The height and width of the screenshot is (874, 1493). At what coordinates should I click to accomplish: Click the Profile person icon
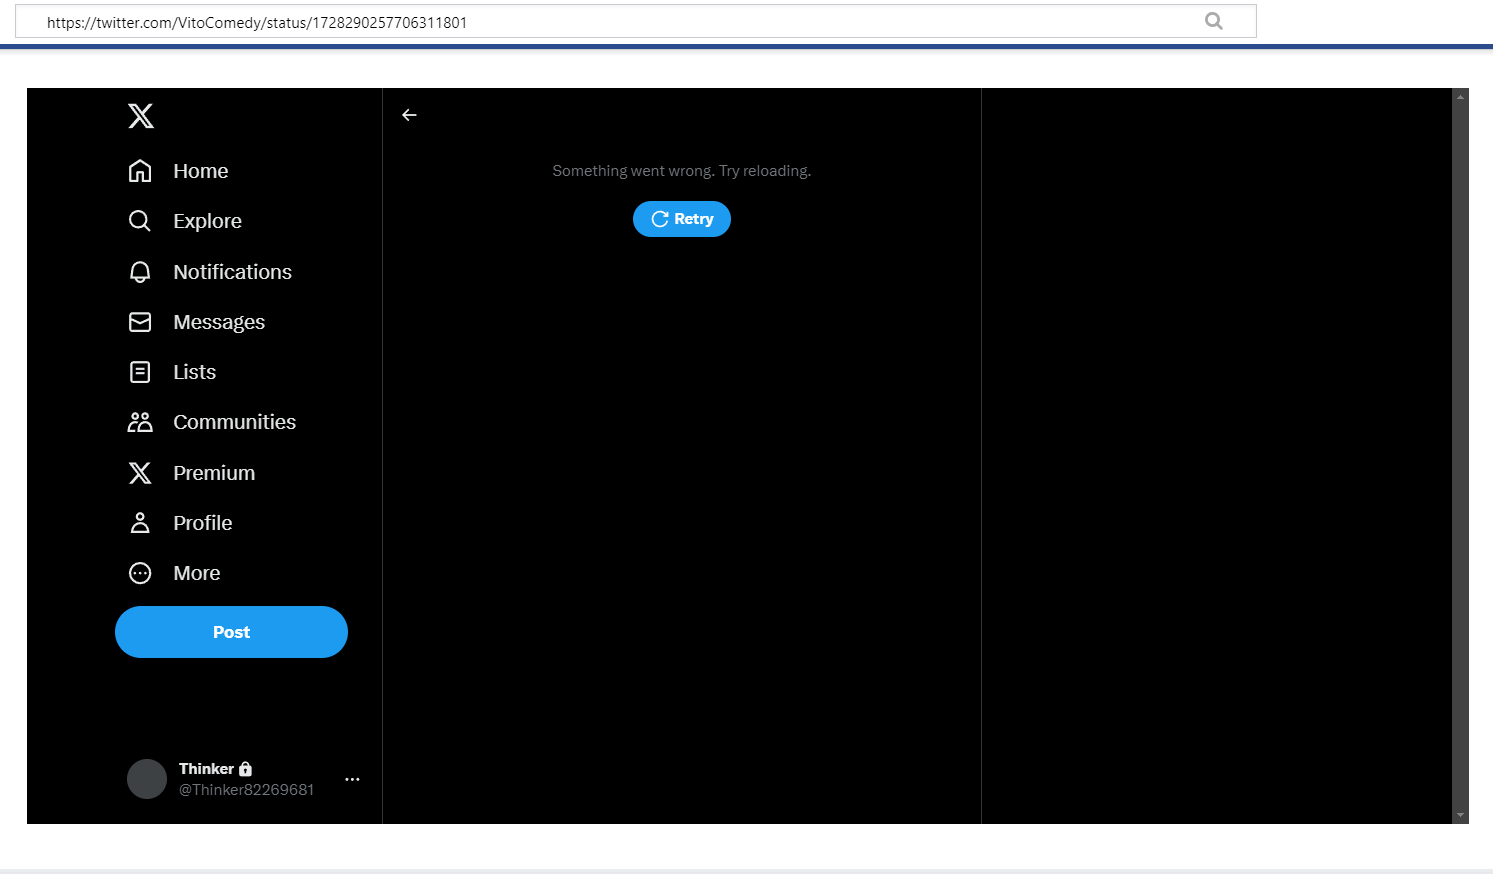tap(140, 523)
